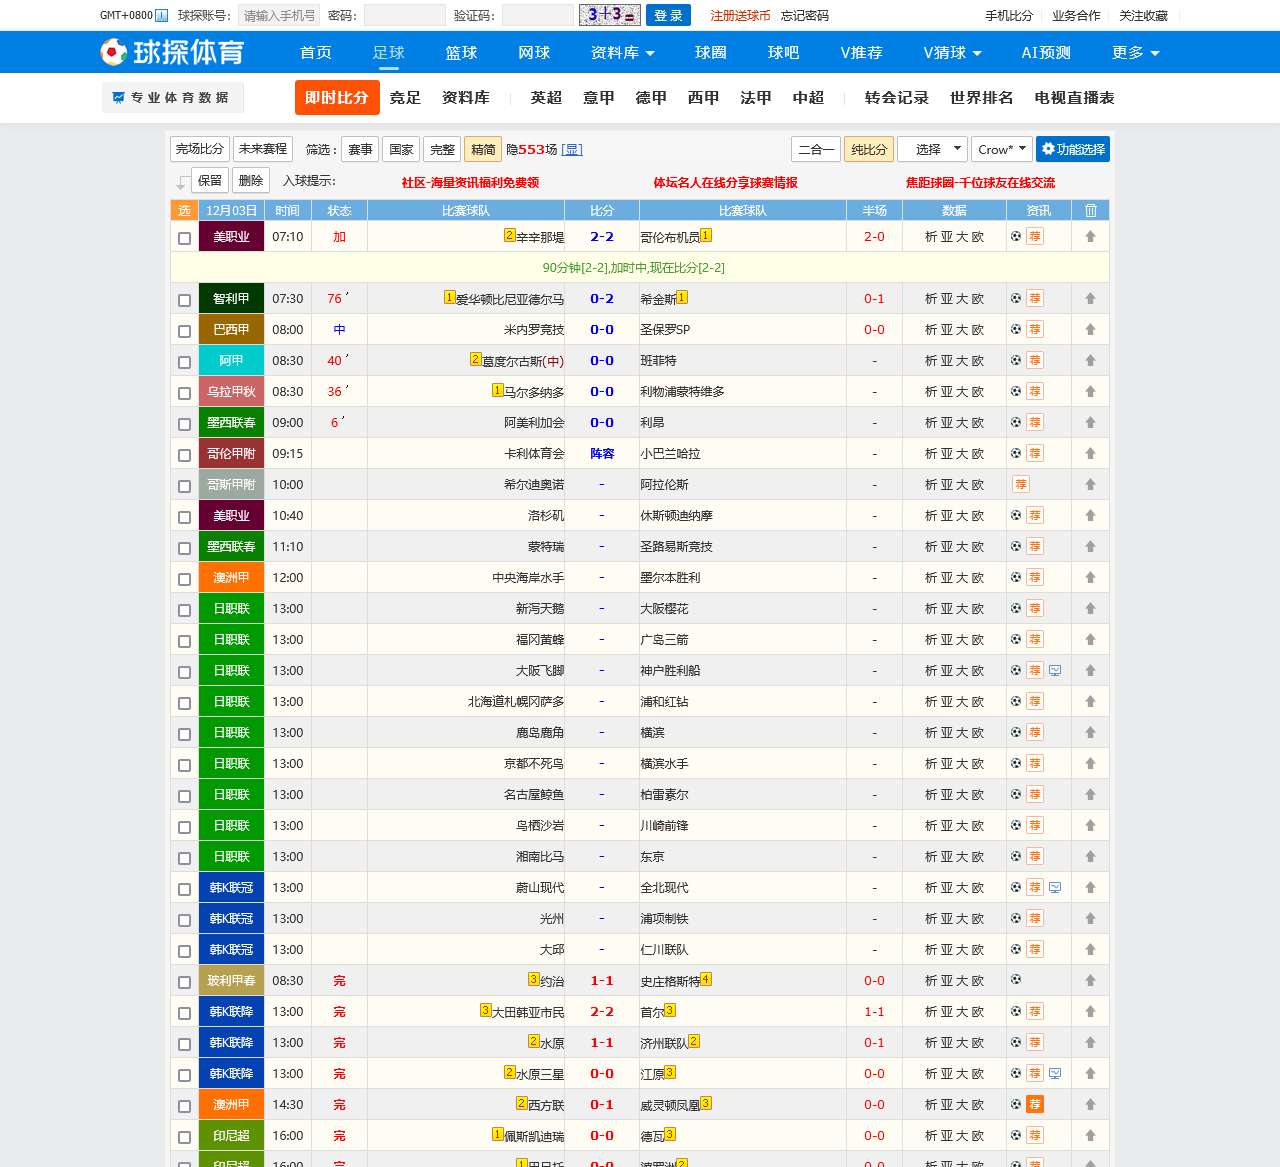Click the GMT+0800 timezone icon
This screenshot has width=1280, height=1167.
161,15
